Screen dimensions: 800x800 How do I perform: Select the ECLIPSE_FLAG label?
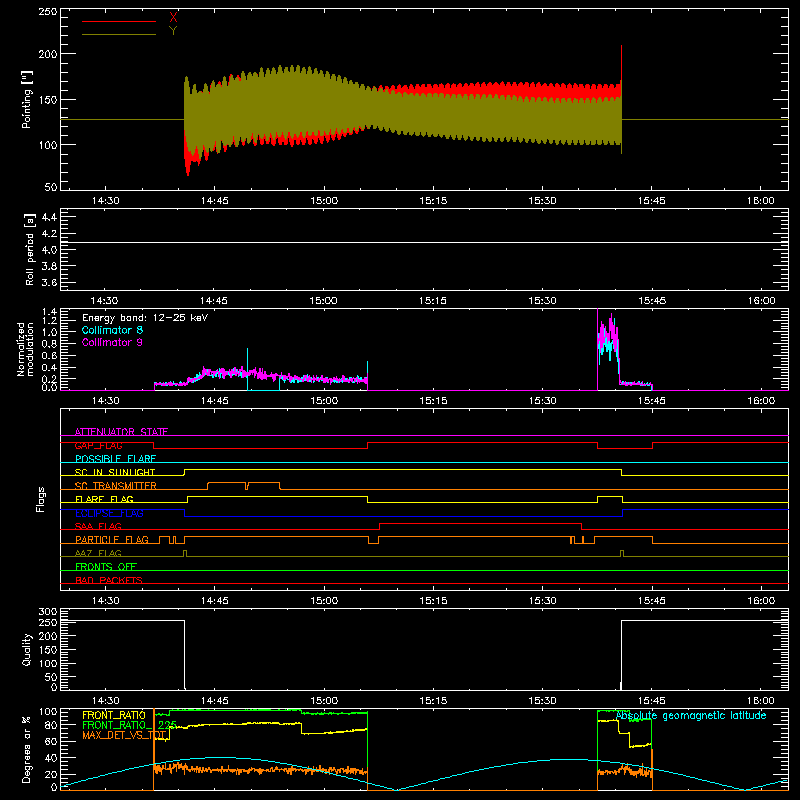click(109, 513)
